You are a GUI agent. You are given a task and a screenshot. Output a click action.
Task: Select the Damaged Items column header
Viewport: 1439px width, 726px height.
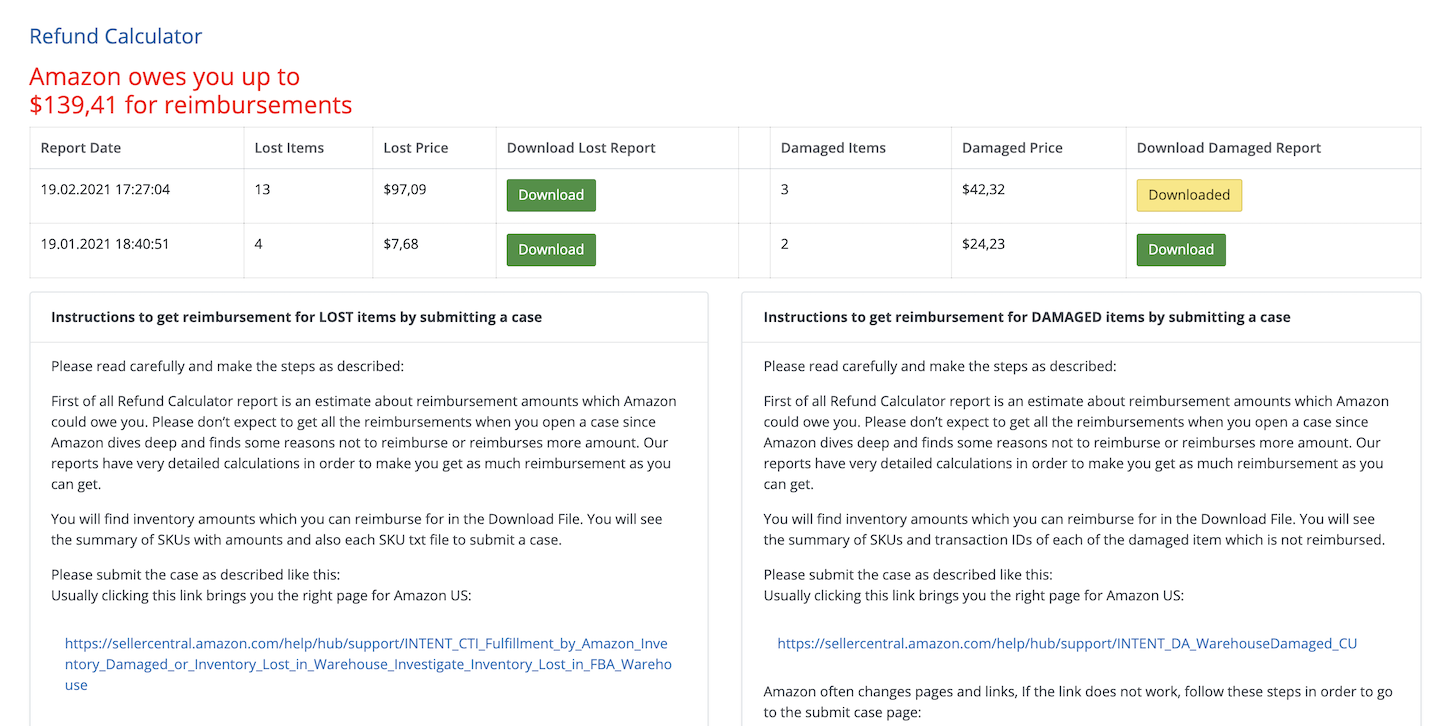tap(833, 148)
